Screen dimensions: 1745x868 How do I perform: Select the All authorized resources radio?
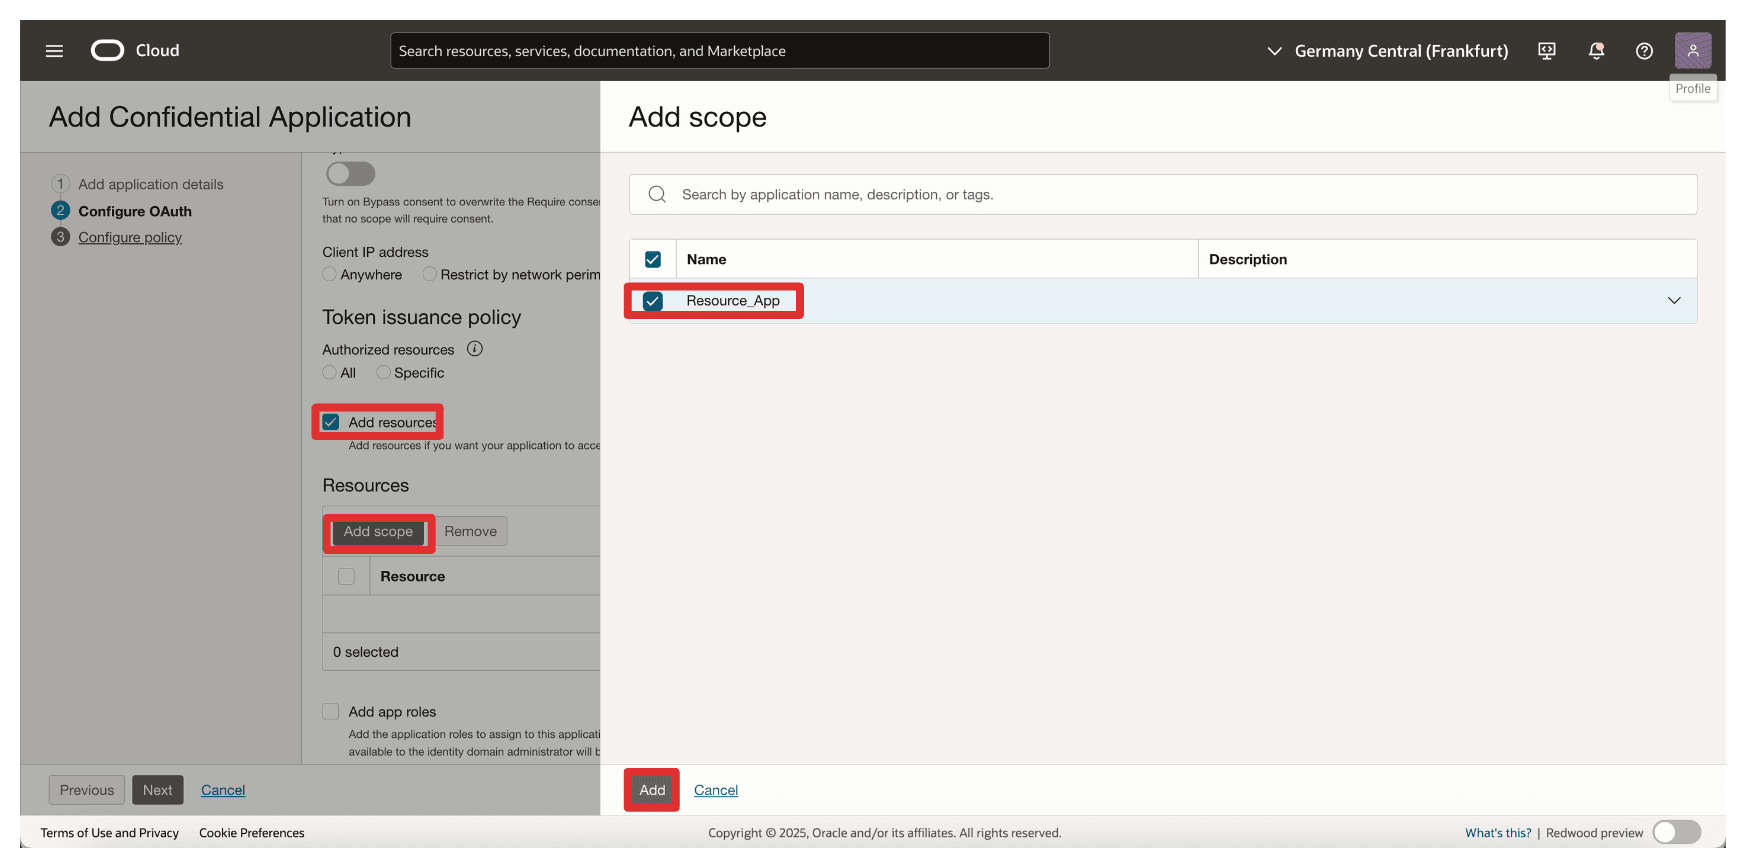coord(330,372)
